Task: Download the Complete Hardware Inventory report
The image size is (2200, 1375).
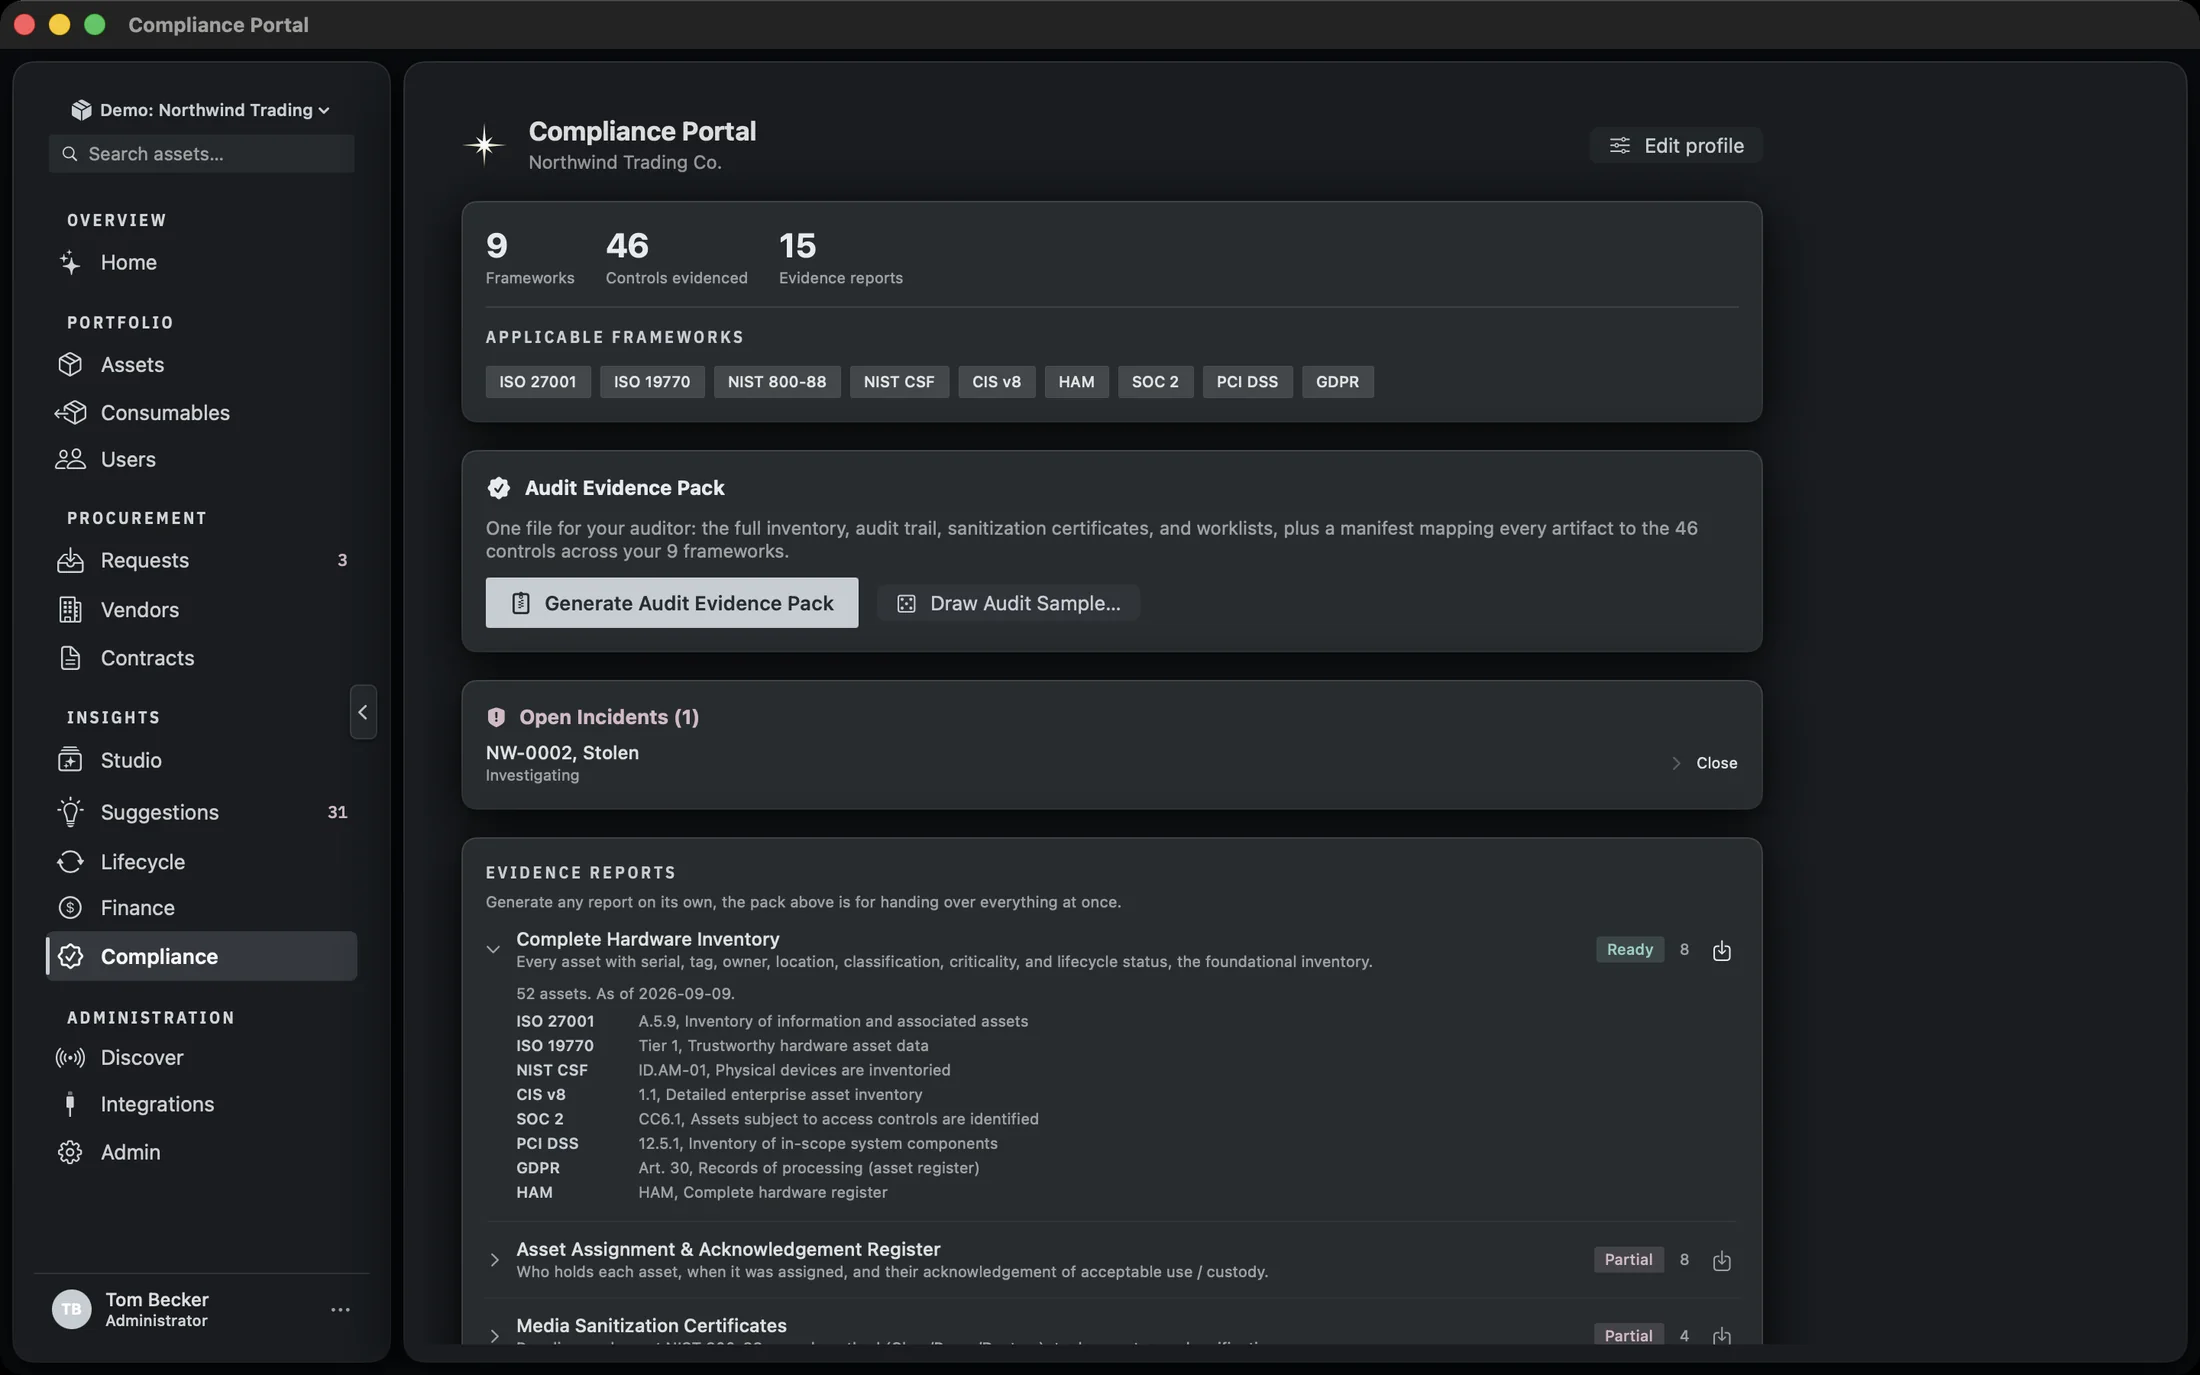Action: [1721, 950]
